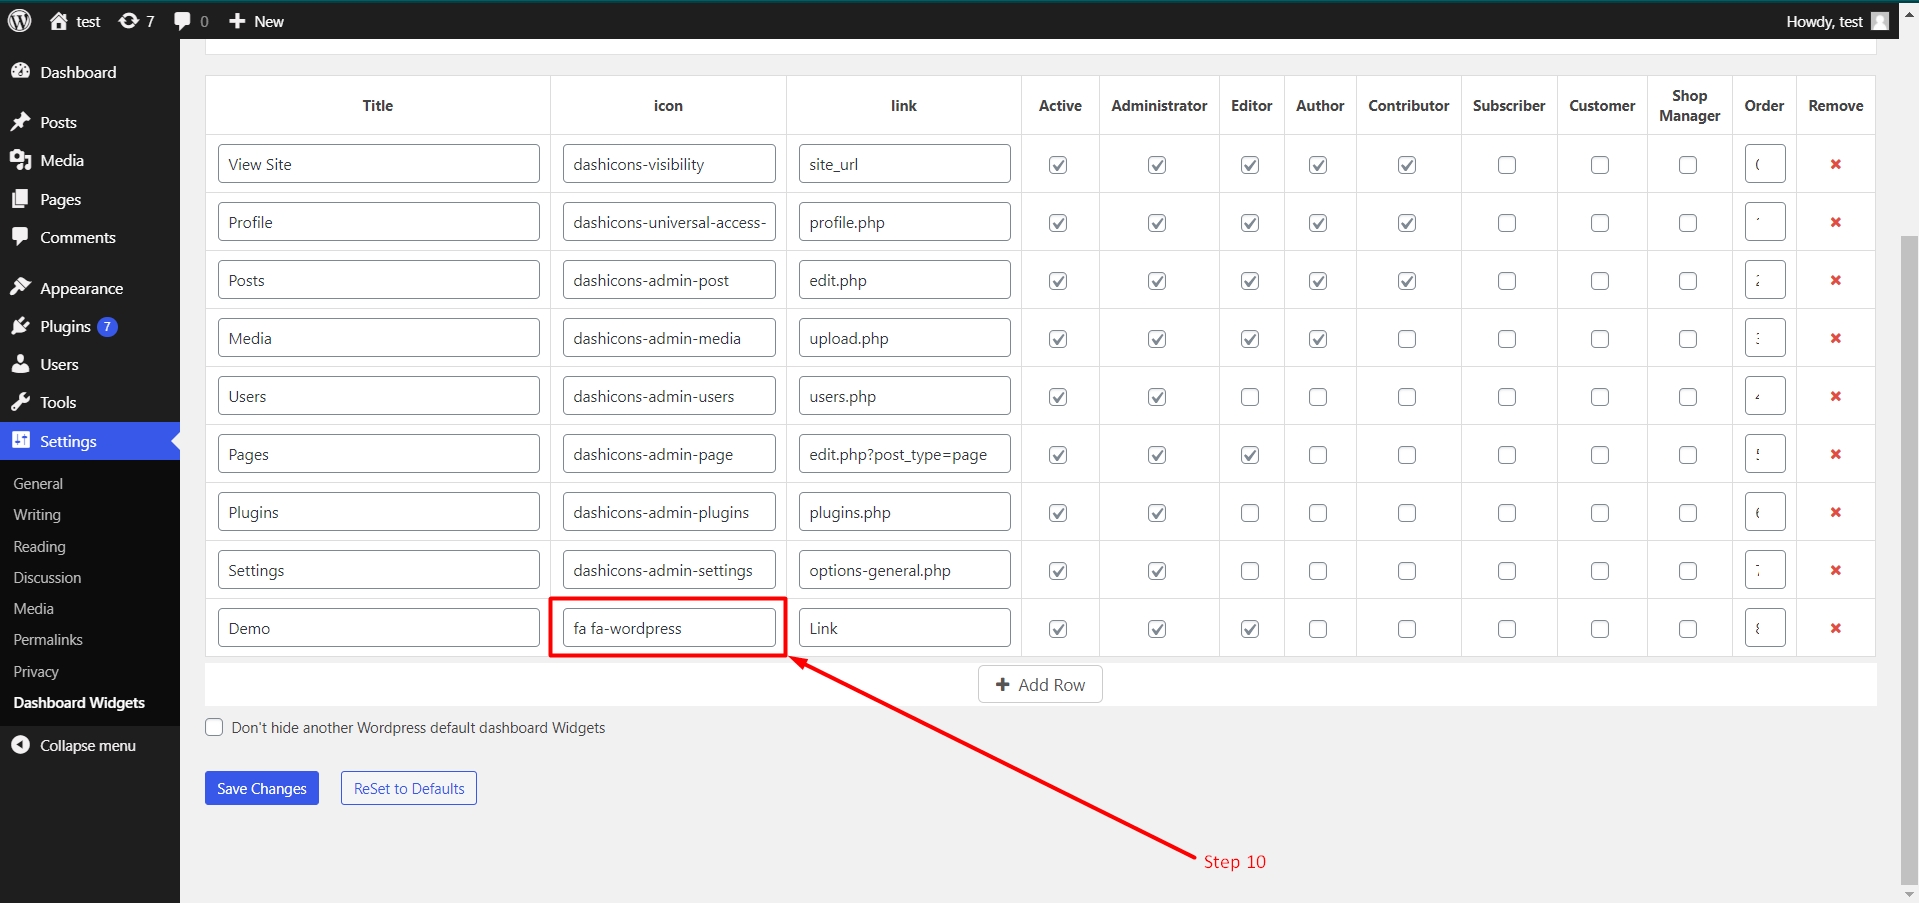1919x903 pixels.
Task: Uncheck Contributor checkbox for Posts row
Action: pyautogui.click(x=1407, y=281)
